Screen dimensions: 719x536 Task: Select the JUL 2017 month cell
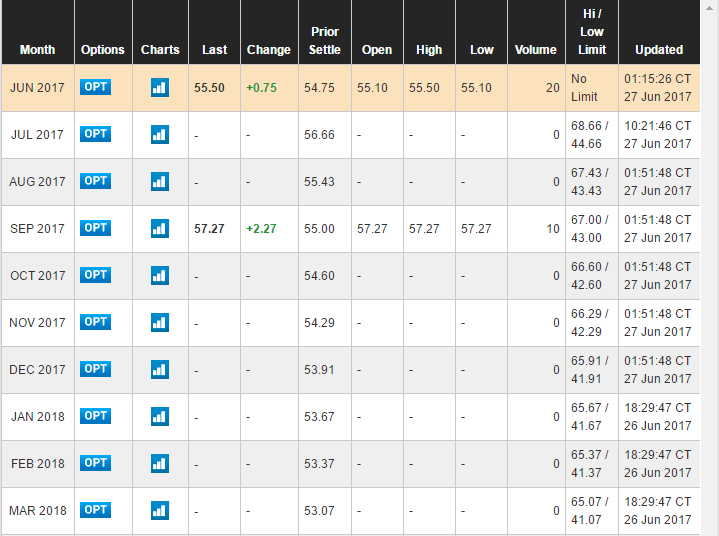click(x=38, y=135)
